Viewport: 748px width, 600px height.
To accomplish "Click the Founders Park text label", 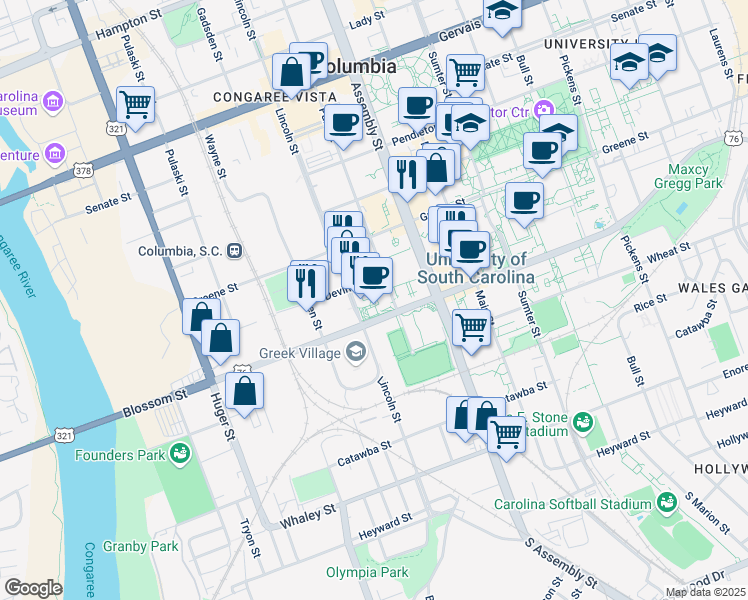I will (x=120, y=455).
